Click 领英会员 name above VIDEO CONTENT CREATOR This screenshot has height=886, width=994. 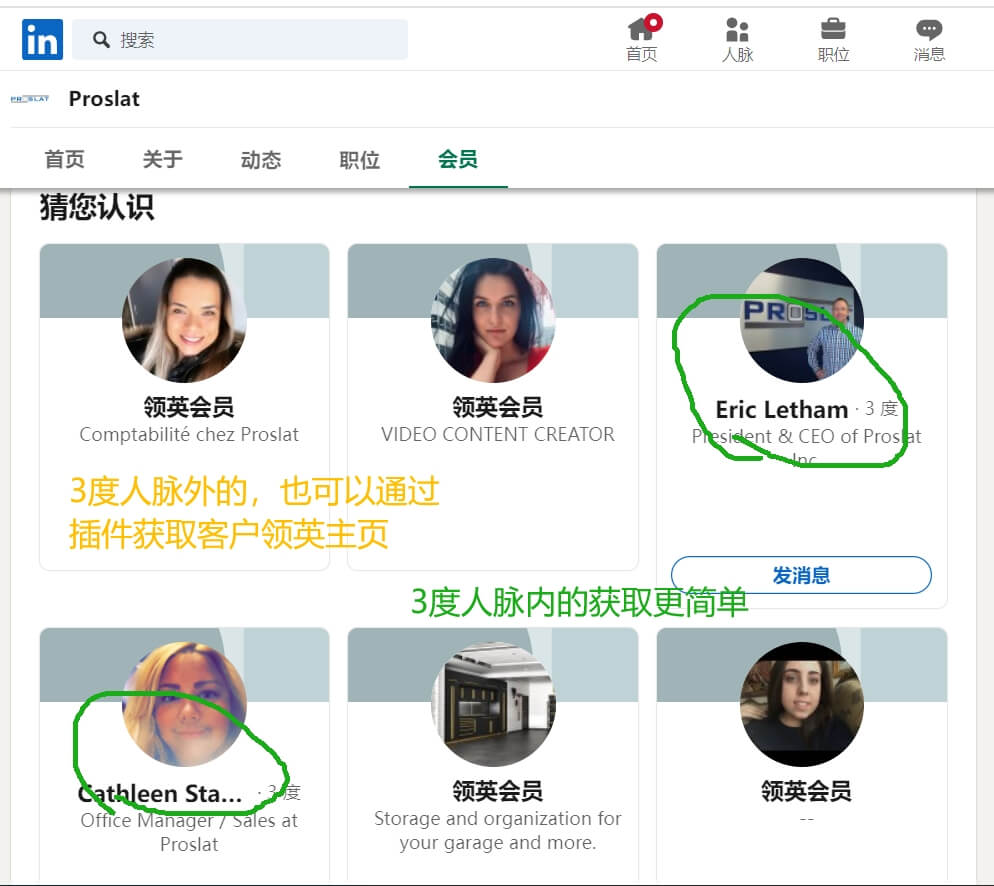(x=498, y=407)
